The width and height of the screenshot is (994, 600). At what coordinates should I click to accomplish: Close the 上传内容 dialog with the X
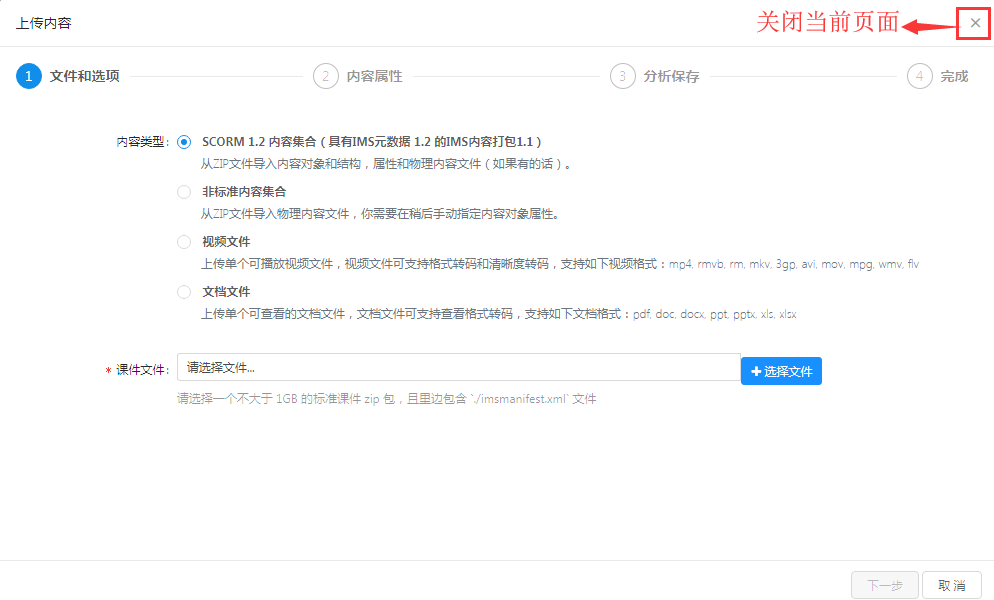975,23
